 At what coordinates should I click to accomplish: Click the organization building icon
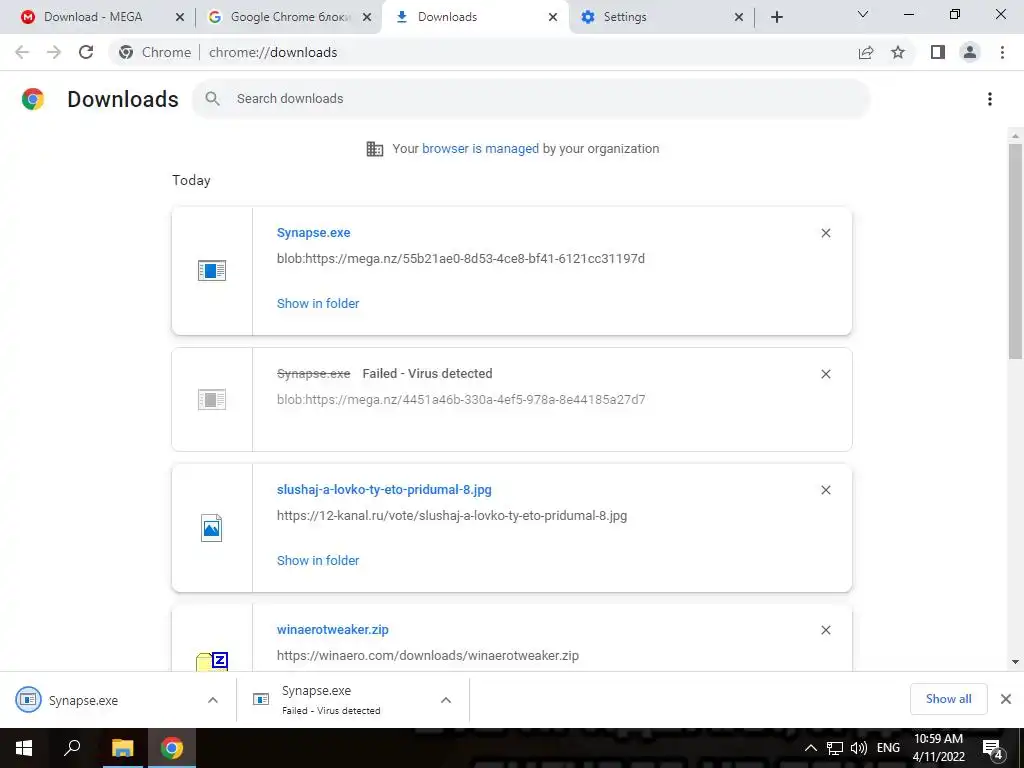tap(375, 149)
